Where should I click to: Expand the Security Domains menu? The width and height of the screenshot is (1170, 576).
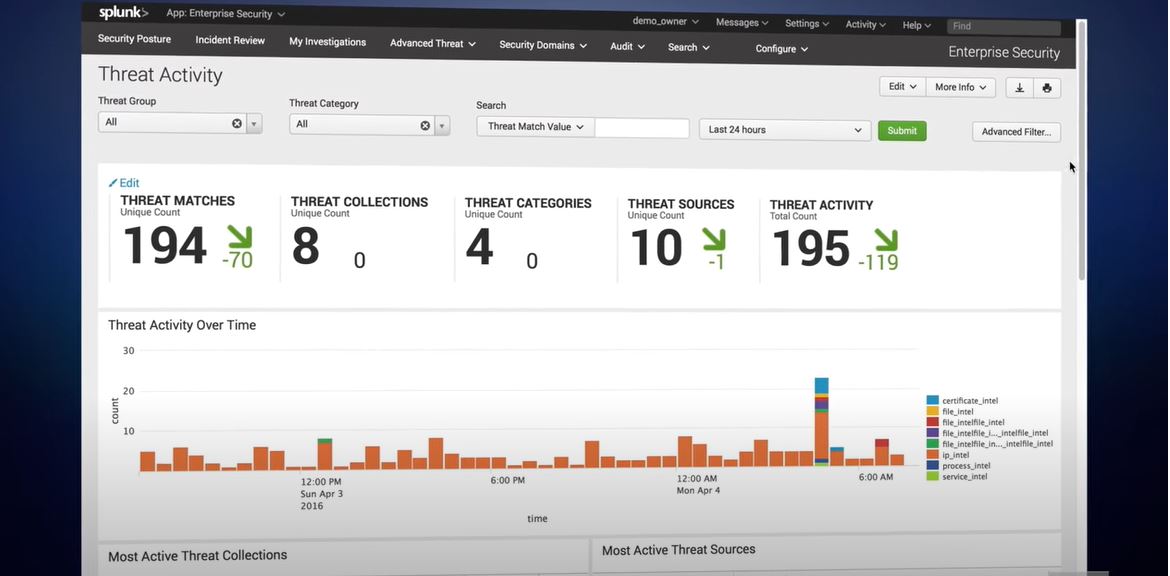(x=543, y=45)
